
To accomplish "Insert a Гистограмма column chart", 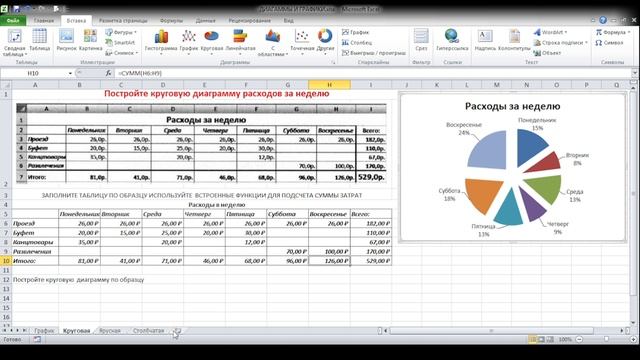I will pyautogui.click(x=161, y=42).
